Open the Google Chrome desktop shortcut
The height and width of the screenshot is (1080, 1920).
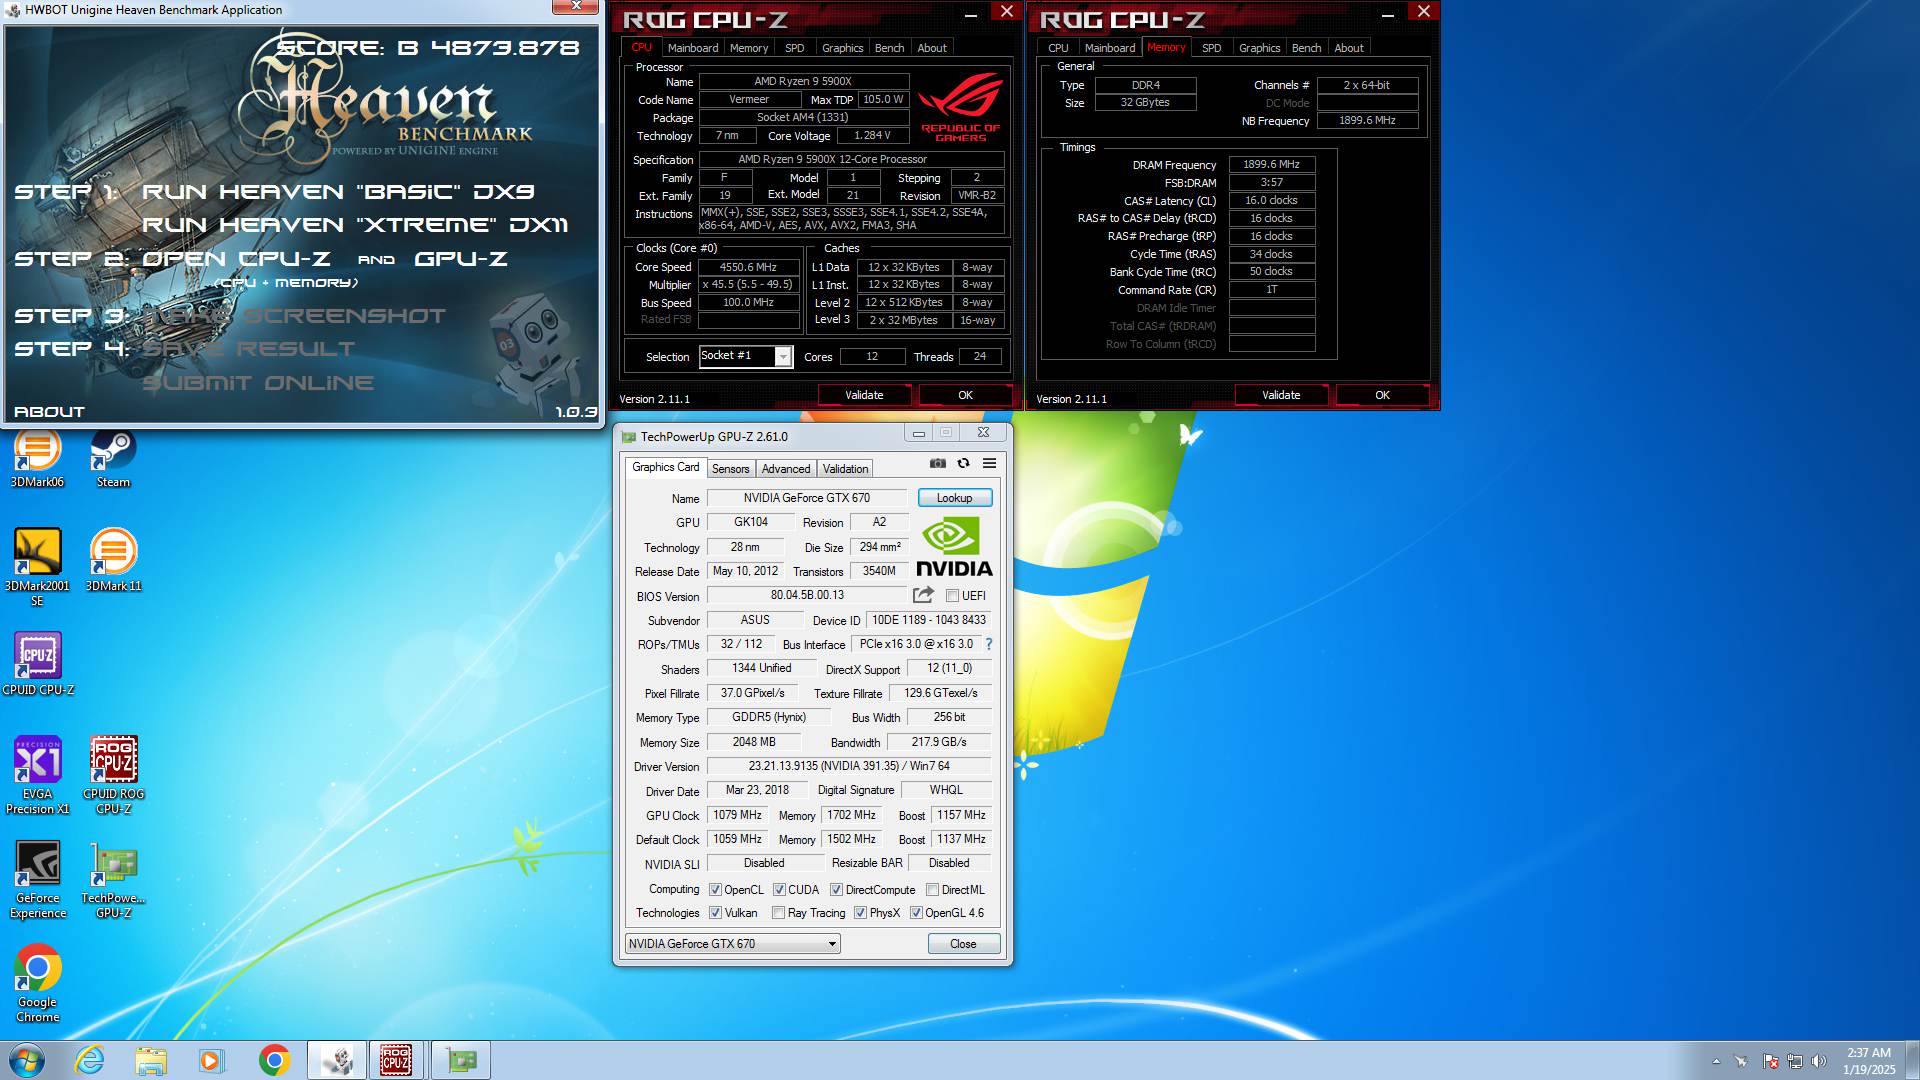tap(38, 984)
